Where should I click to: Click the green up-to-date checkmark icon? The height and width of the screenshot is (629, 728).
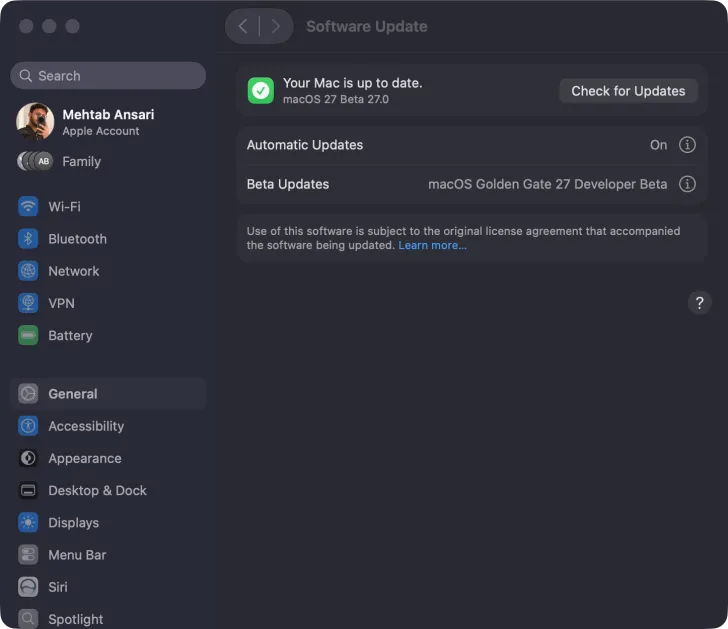point(260,91)
